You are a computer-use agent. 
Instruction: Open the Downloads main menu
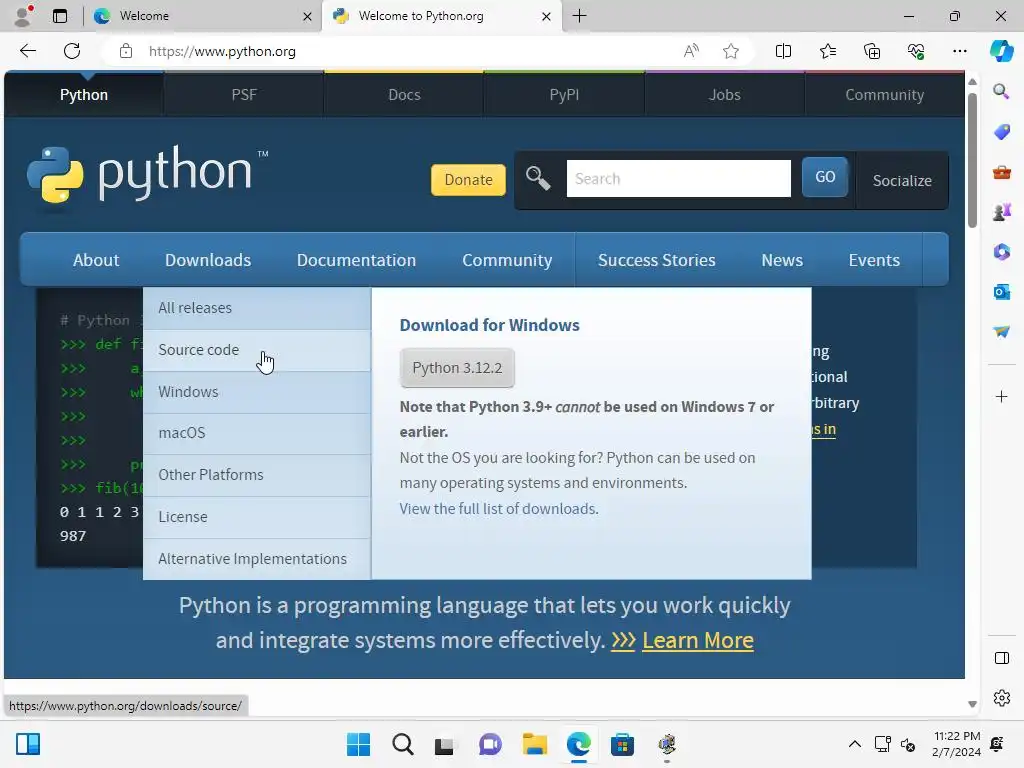[208, 260]
